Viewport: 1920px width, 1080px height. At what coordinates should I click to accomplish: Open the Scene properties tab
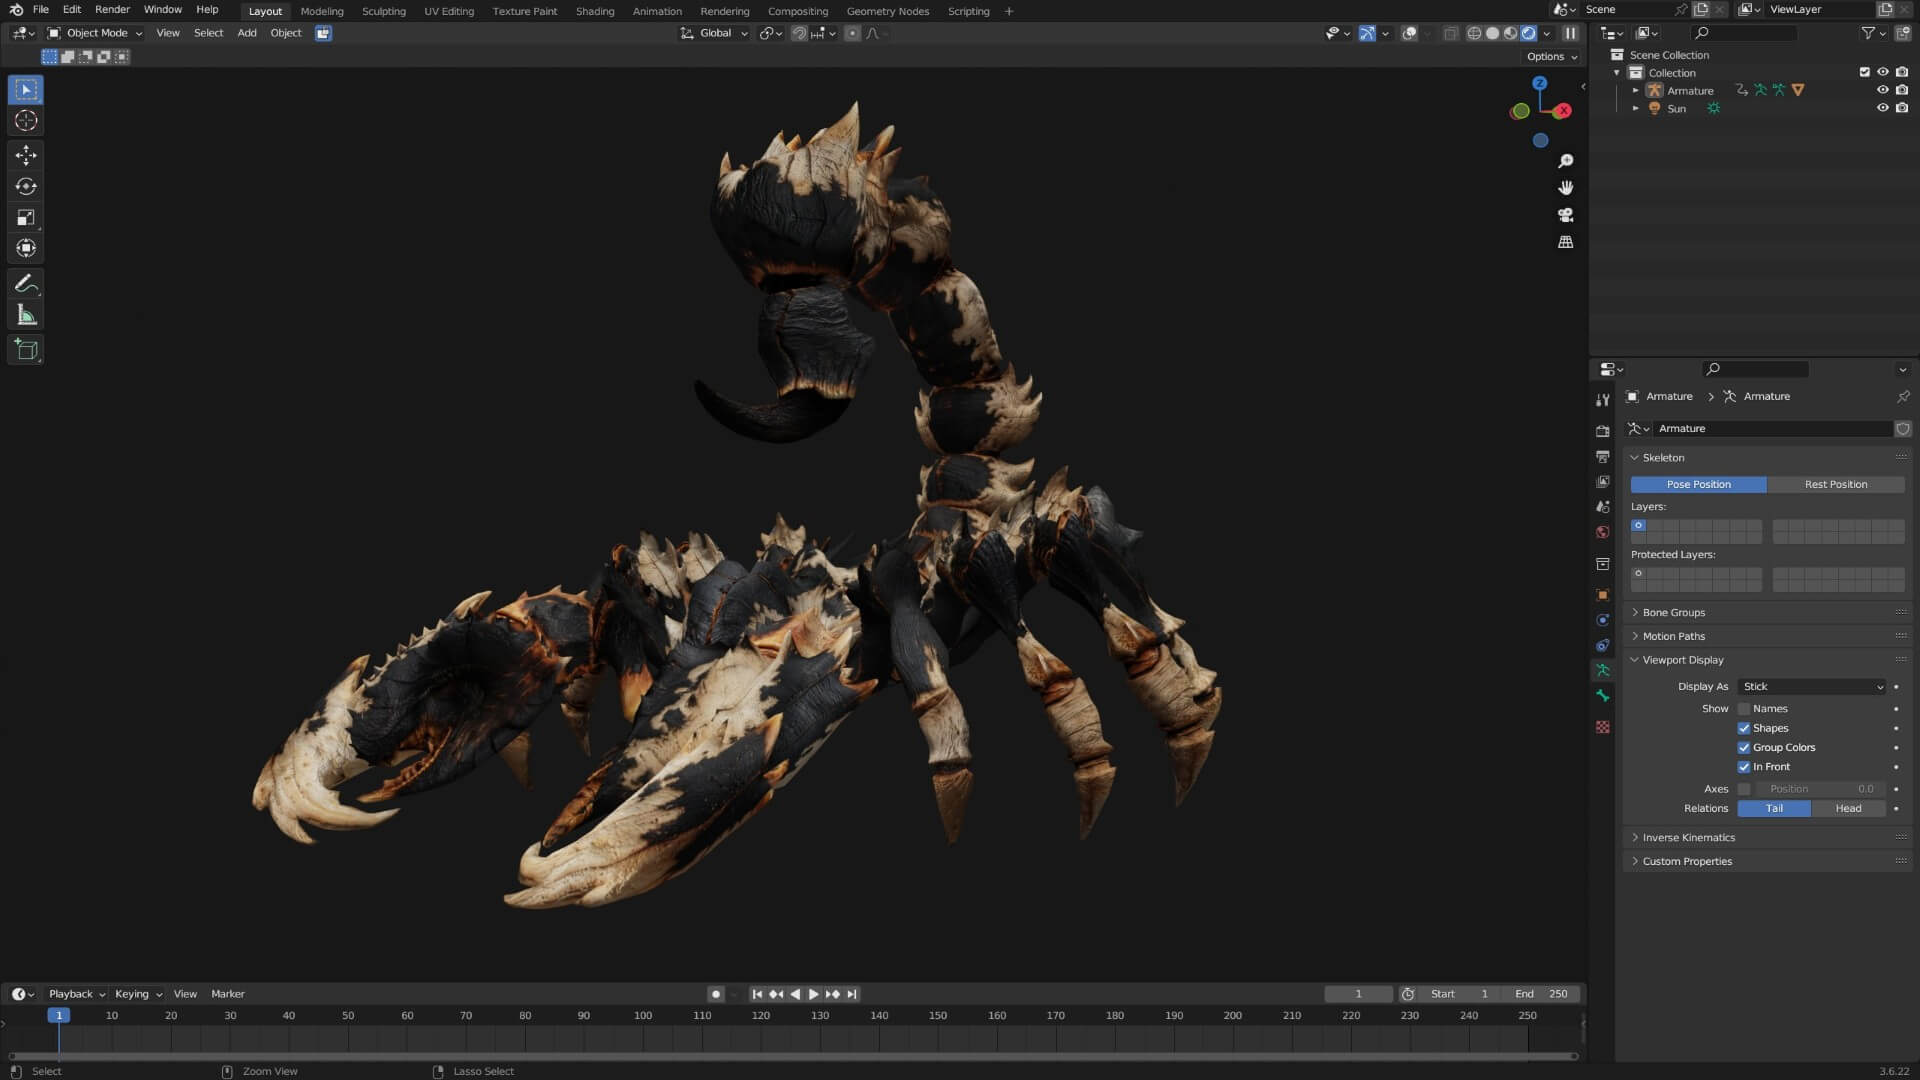1603,507
